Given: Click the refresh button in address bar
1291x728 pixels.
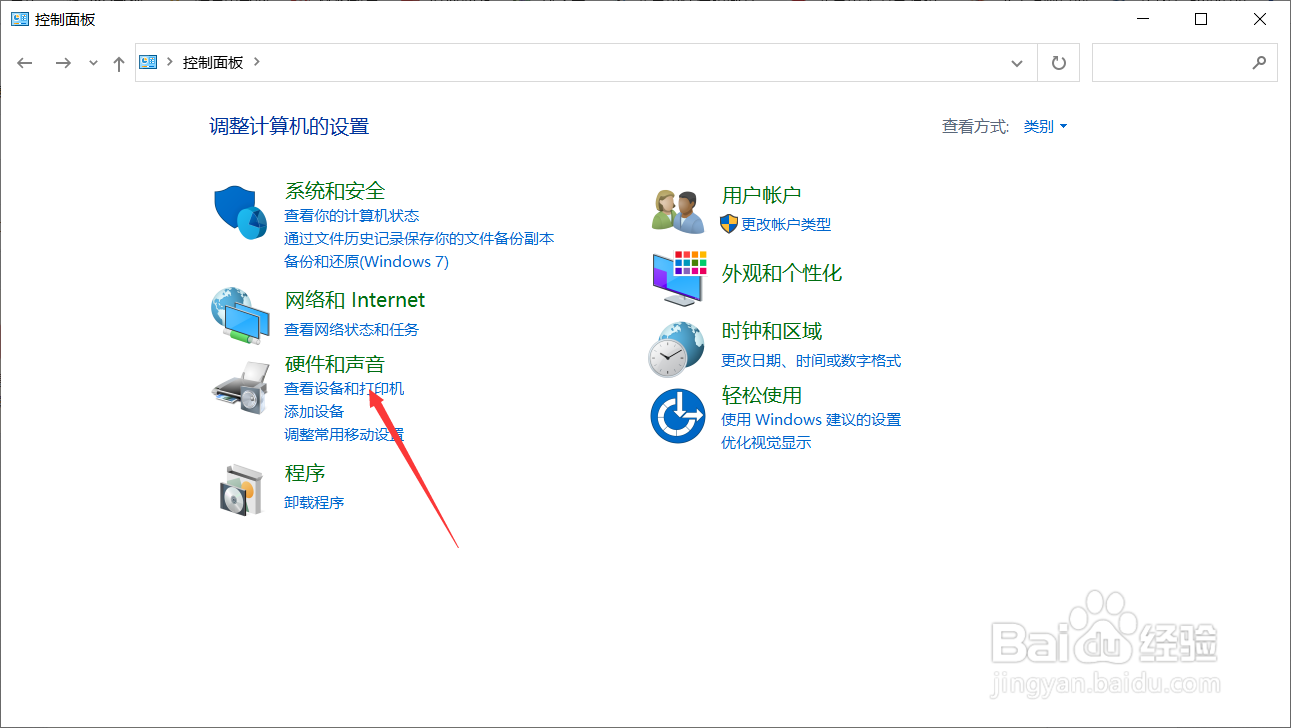Looking at the screenshot, I should [1058, 62].
